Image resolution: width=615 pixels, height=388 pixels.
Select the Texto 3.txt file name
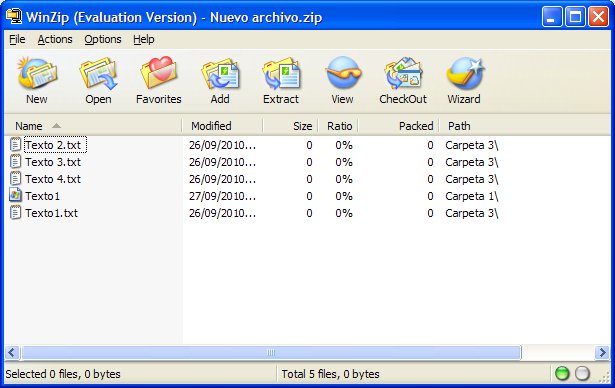(53, 162)
